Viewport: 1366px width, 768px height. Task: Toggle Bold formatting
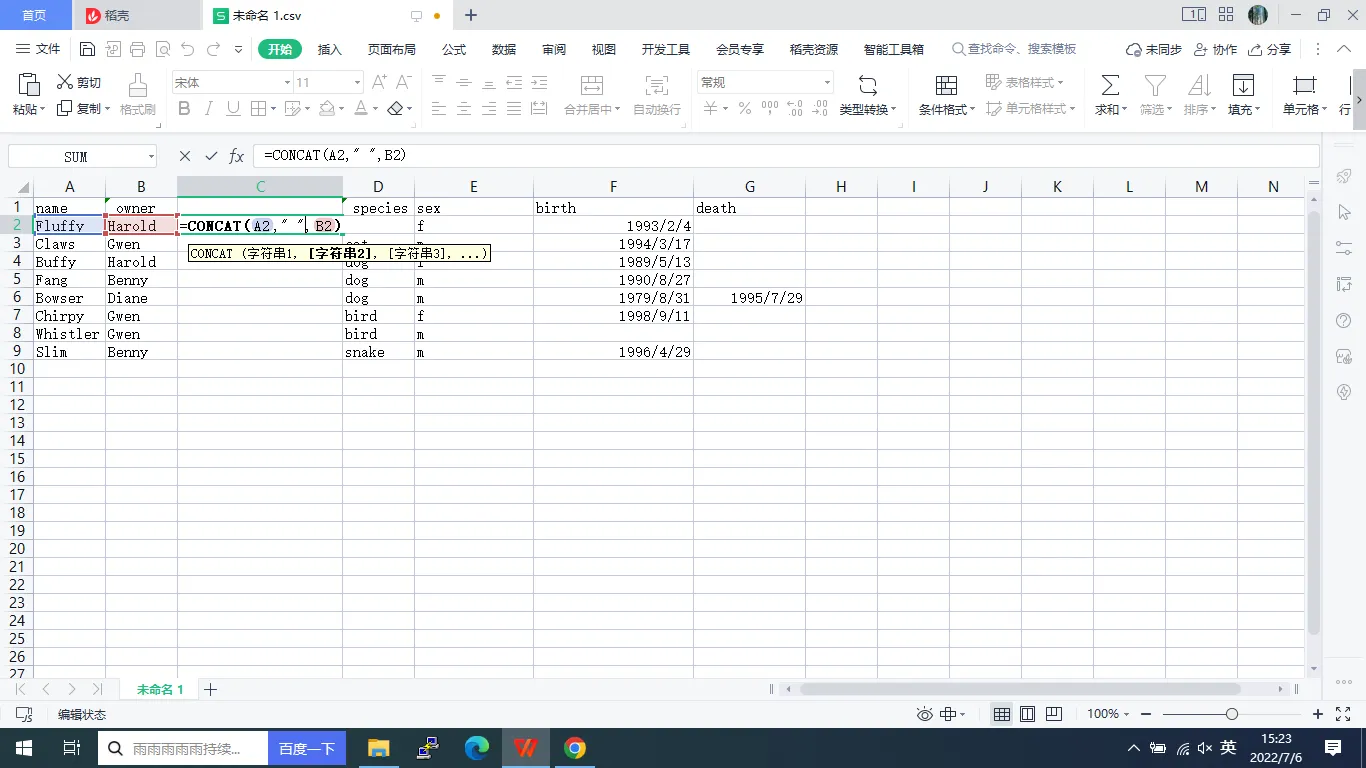coord(184,109)
